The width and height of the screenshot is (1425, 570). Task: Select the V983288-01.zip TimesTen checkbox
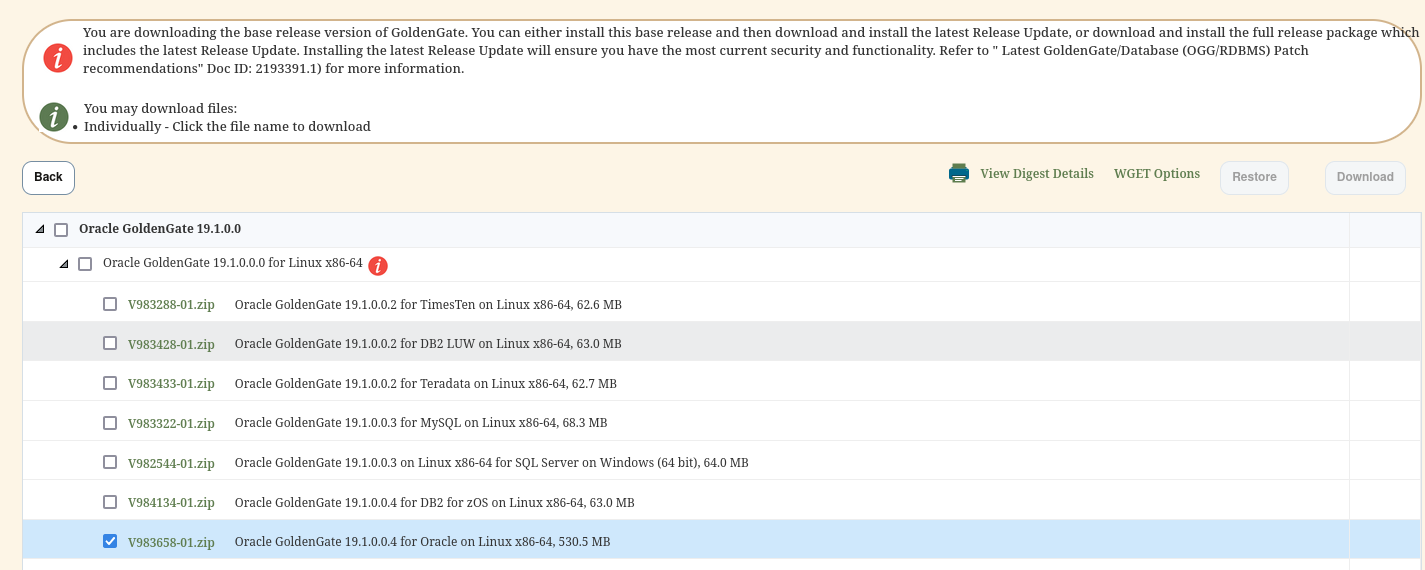point(110,304)
